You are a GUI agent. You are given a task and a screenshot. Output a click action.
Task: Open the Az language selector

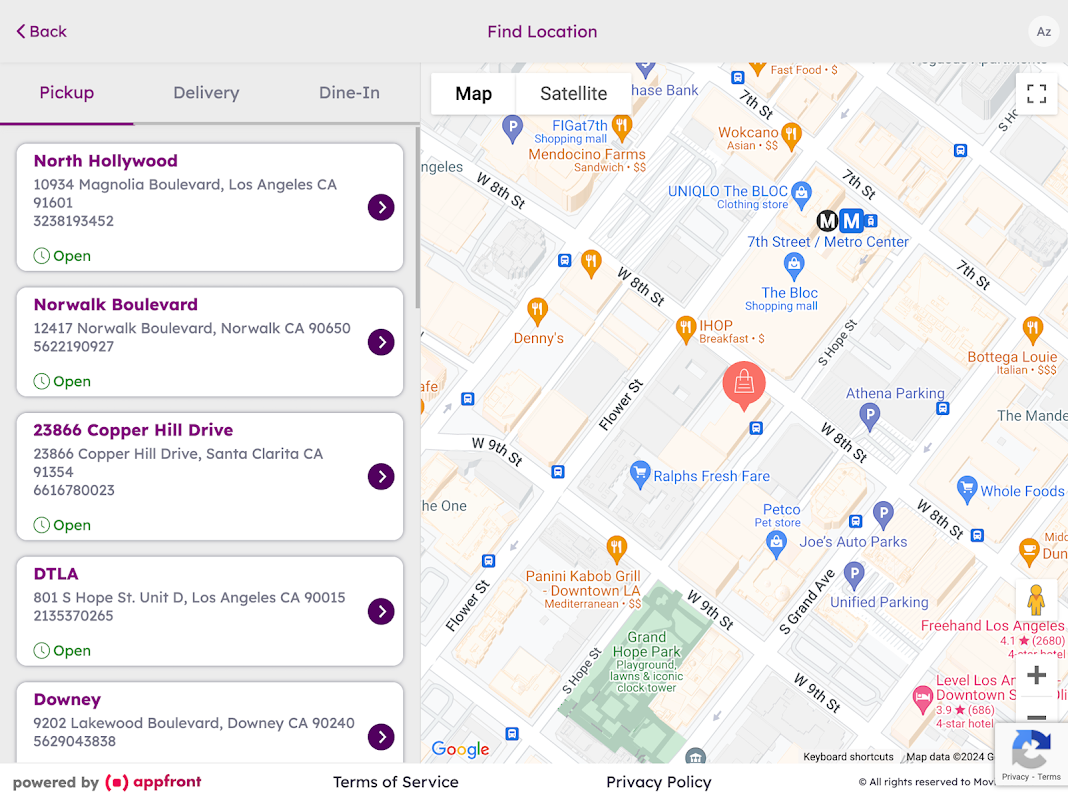[x=1043, y=31]
